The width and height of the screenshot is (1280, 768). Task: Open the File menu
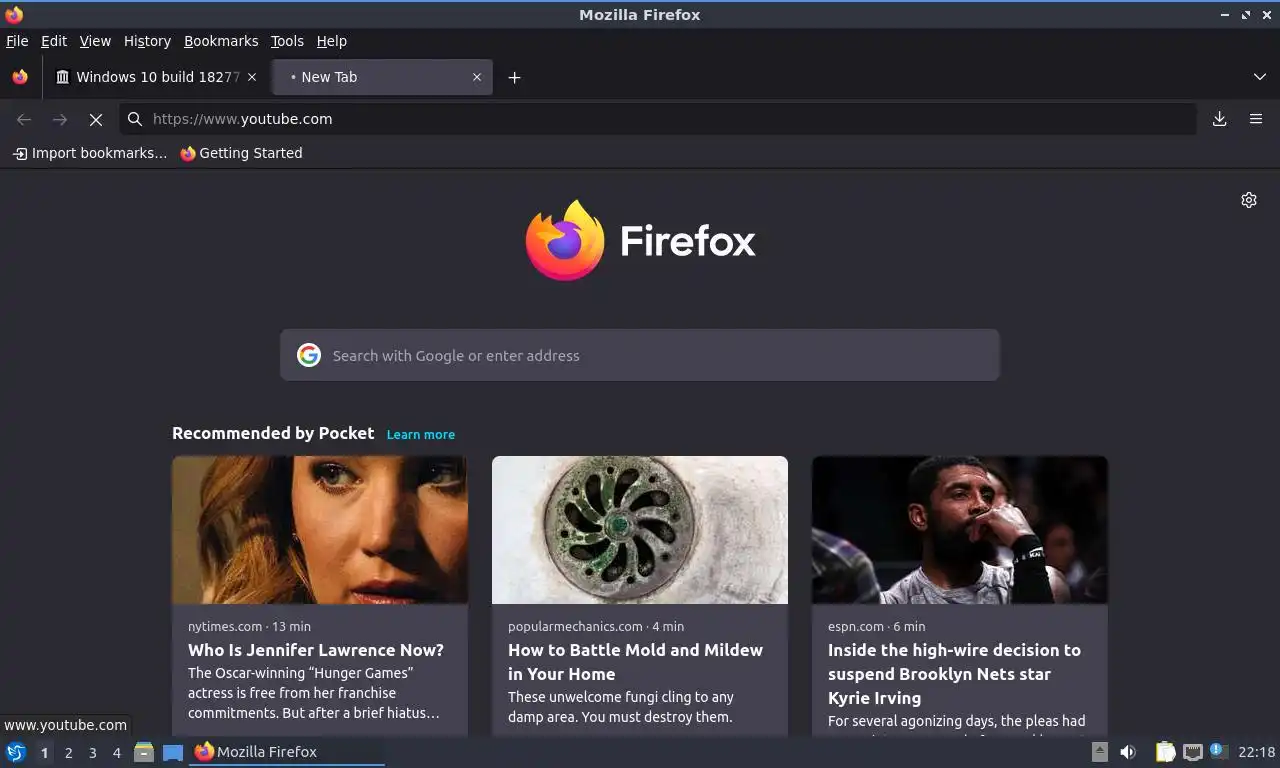(17, 41)
